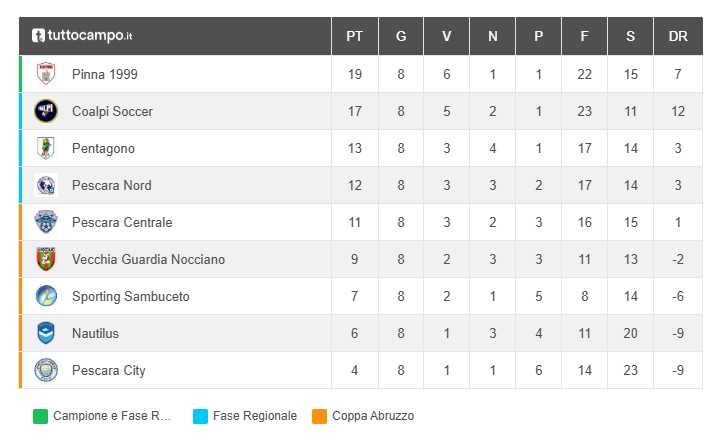Open the Pescara Nord club logo
This screenshot has width=726, height=443.
[x=46, y=185]
